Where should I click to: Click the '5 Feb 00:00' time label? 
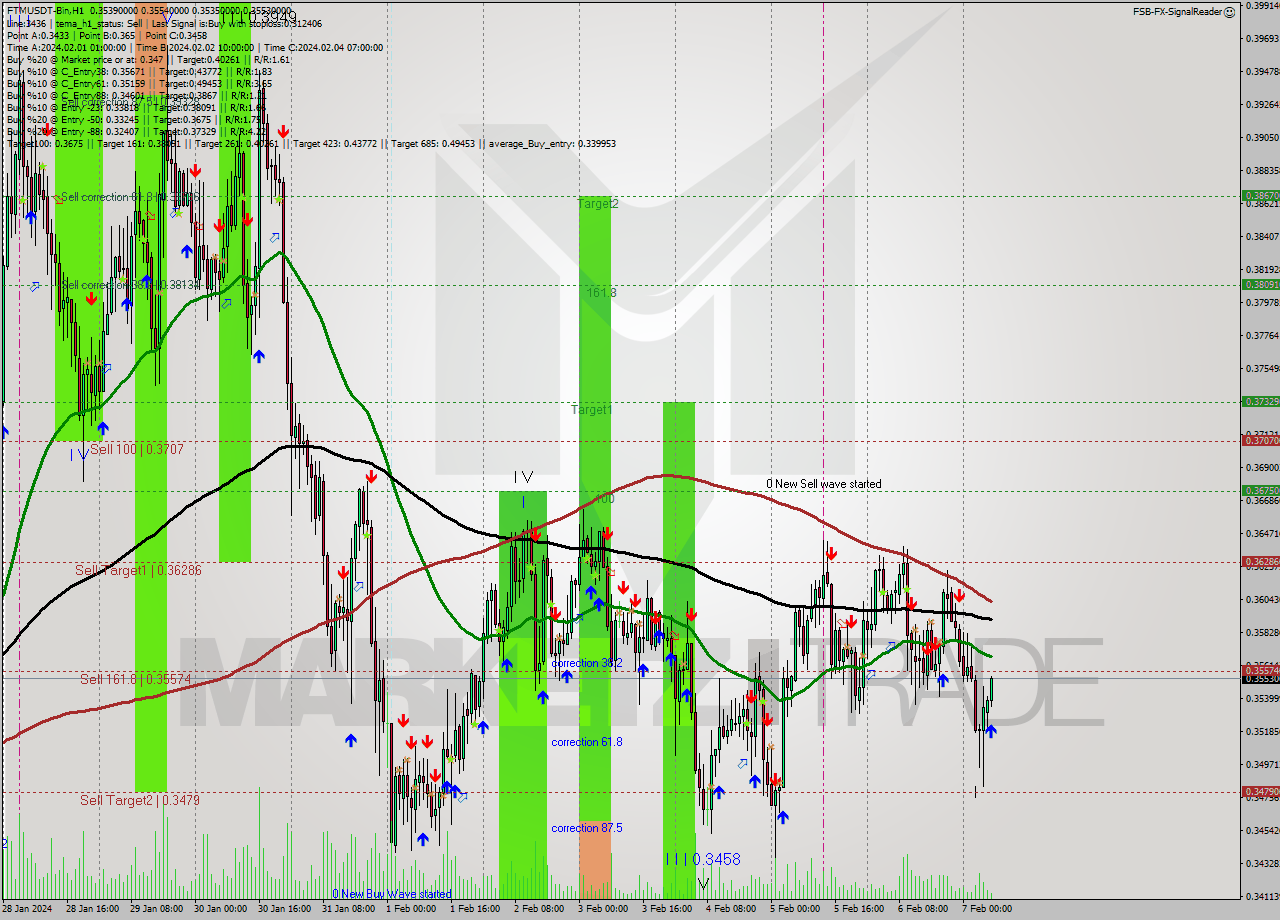coord(795,909)
